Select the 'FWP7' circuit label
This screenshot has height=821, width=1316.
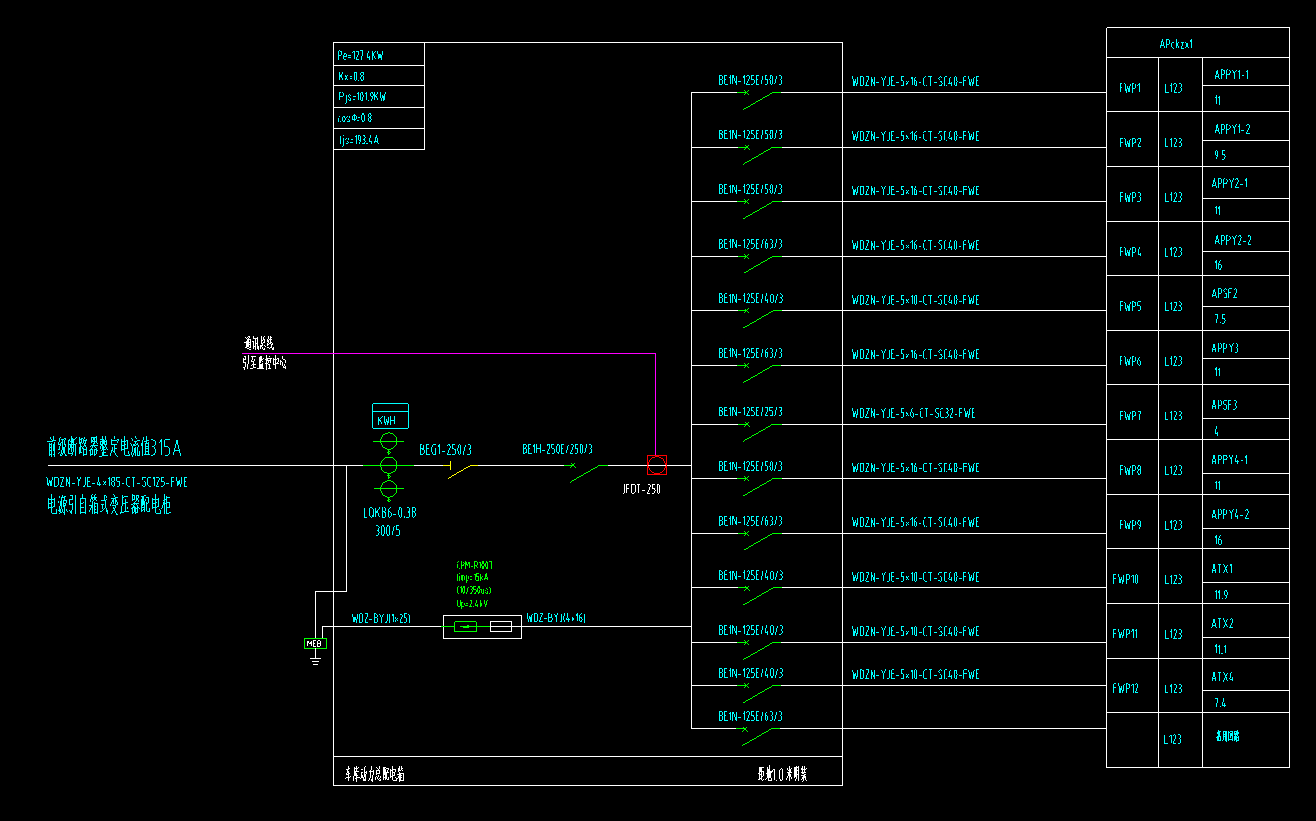[1130, 416]
